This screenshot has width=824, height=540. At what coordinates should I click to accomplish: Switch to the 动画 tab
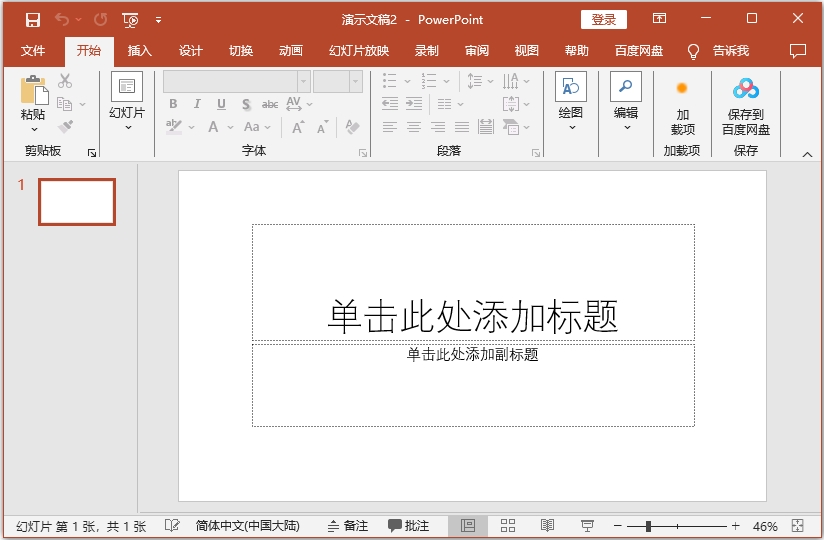click(x=291, y=51)
